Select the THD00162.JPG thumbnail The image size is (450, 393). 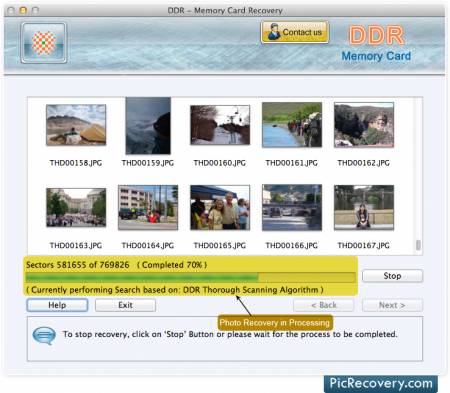tap(364, 125)
